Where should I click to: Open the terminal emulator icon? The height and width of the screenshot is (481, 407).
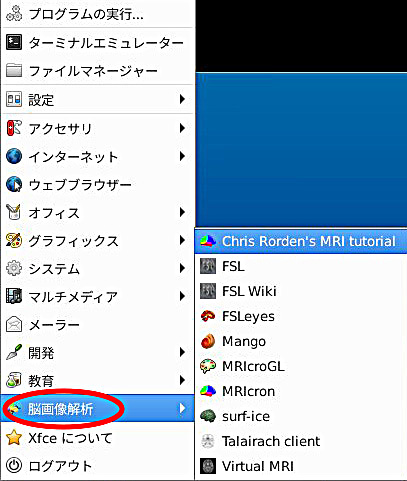coord(14,42)
